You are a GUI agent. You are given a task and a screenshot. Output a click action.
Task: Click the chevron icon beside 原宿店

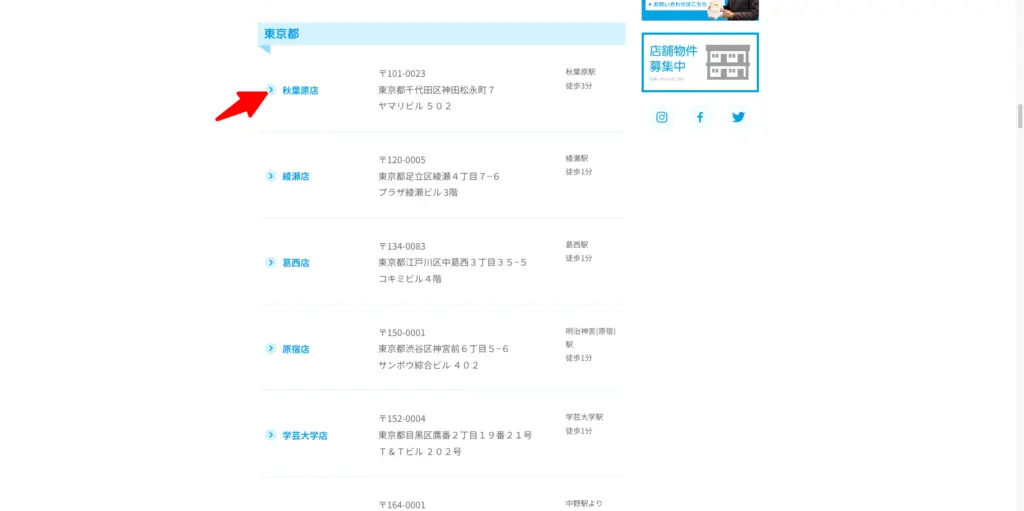(x=270, y=348)
